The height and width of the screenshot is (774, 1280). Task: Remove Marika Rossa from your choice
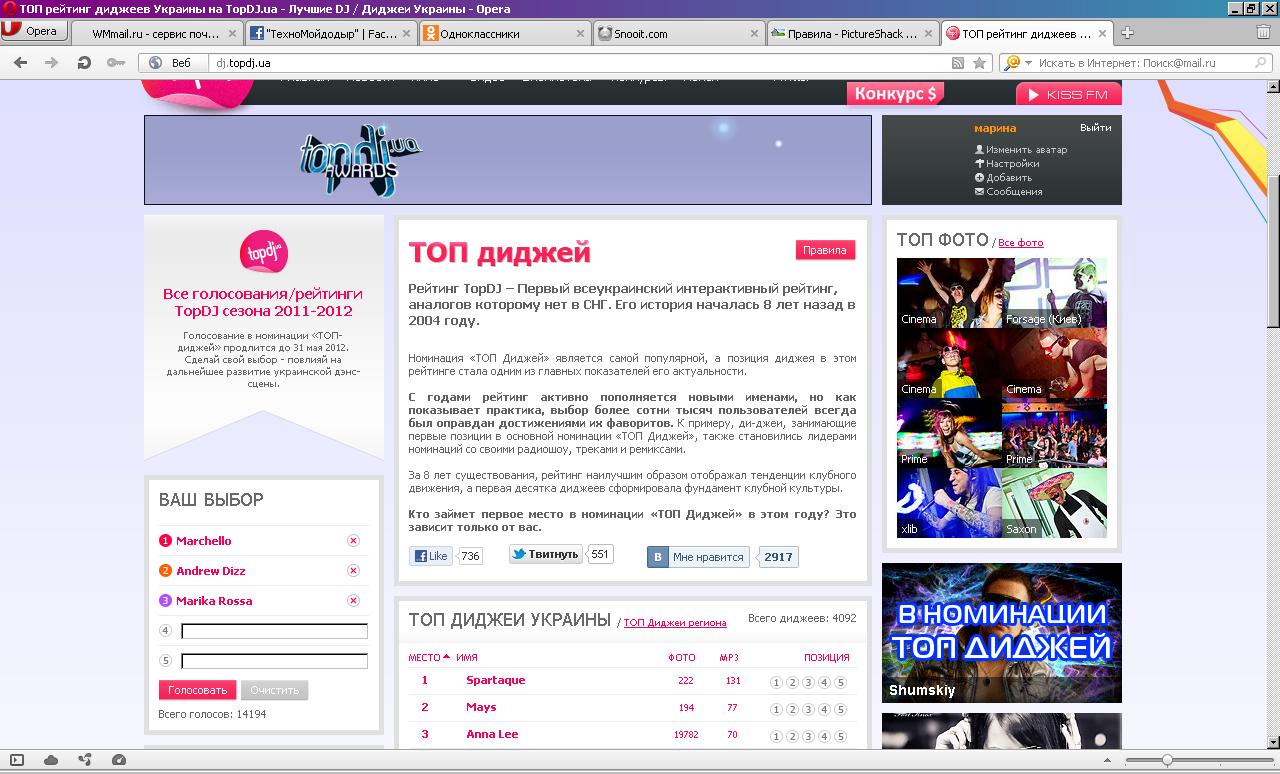[353, 601]
